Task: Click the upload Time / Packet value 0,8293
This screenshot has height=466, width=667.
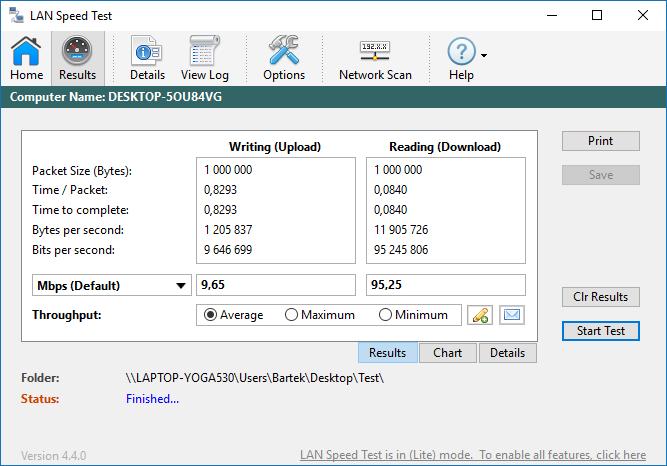Action: point(220,190)
